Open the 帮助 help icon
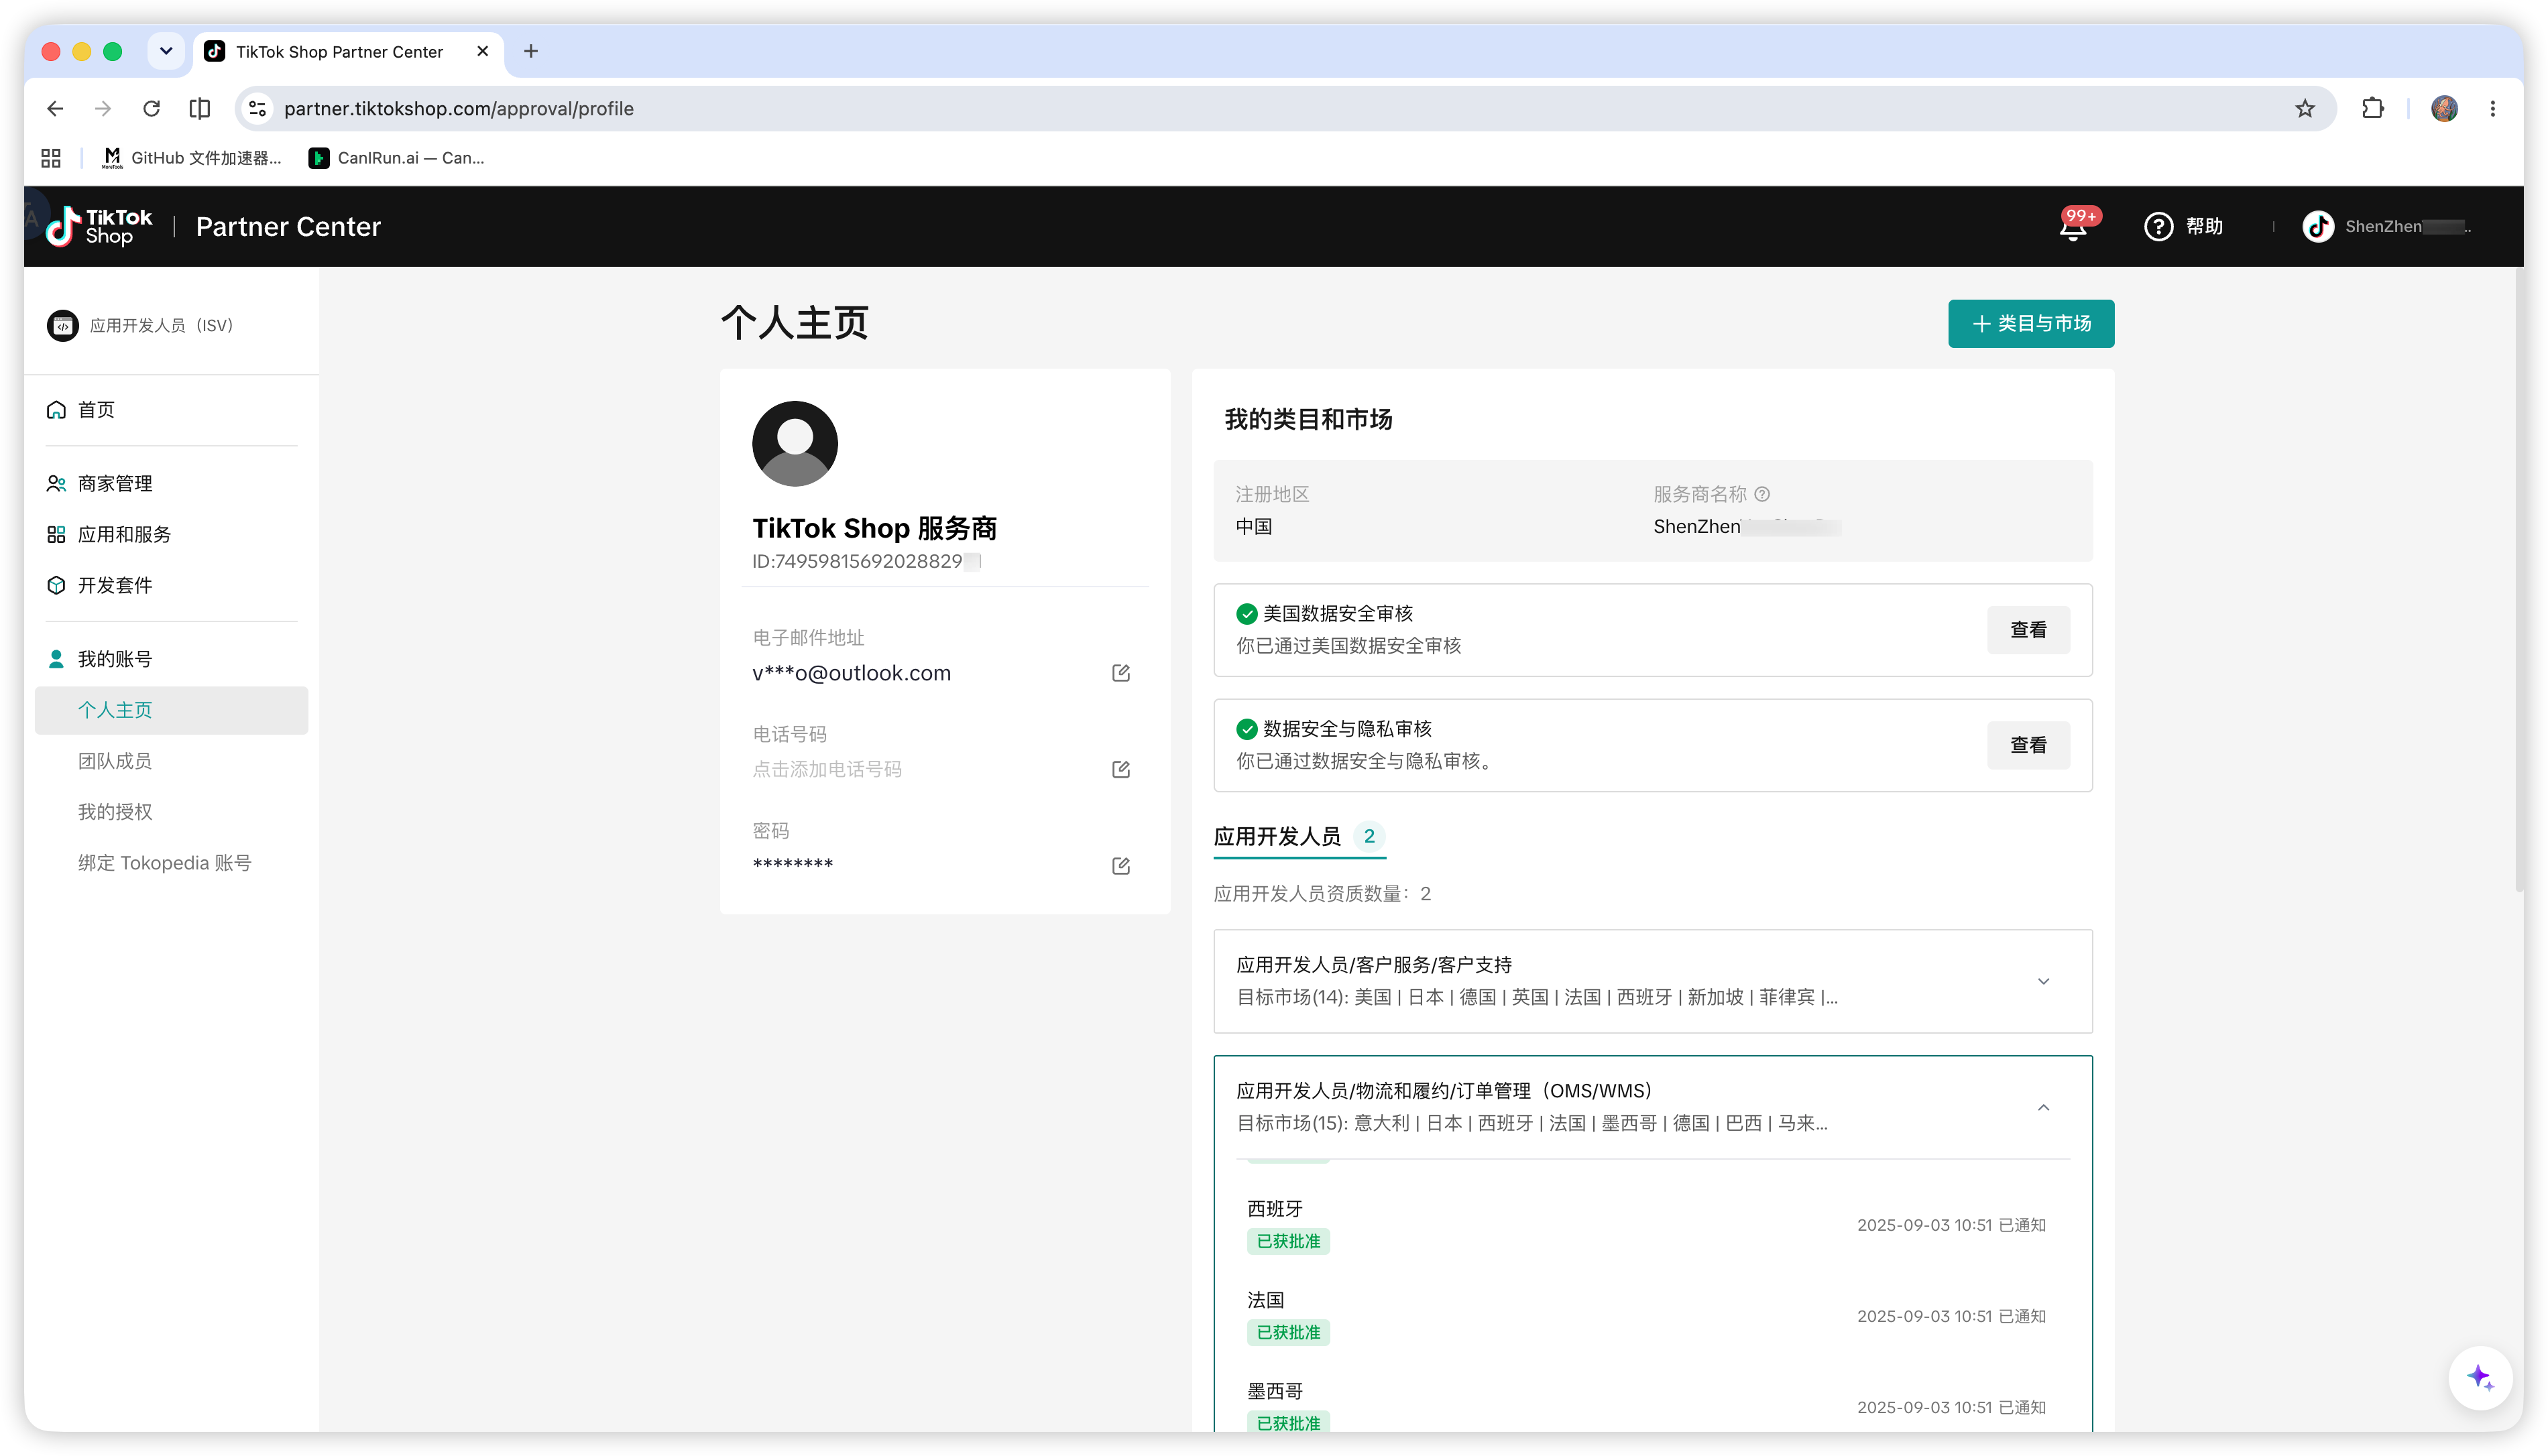Viewport: 2548px width, 1456px height. 2159,227
